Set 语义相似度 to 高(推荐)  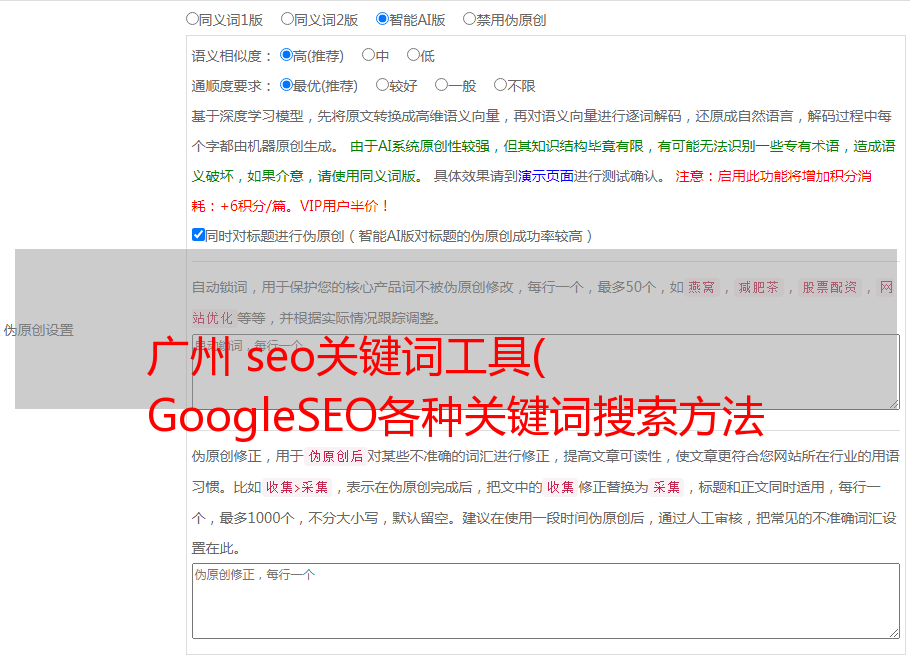pyautogui.click(x=286, y=55)
